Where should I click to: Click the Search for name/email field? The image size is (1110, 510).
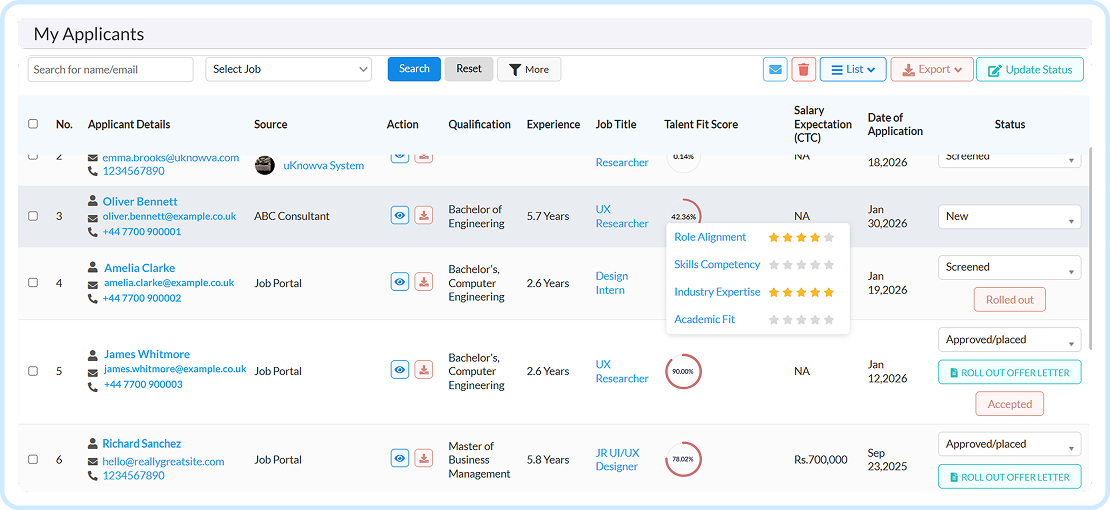tap(110, 69)
